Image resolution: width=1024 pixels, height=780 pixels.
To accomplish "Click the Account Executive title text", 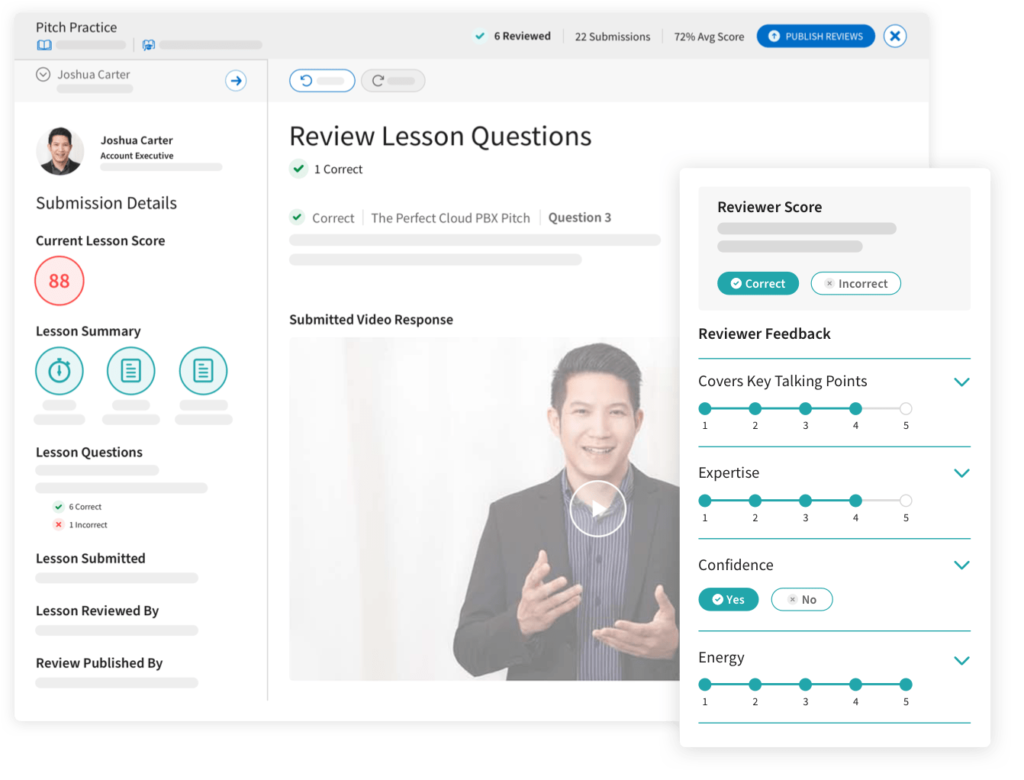I will [x=136, y=155].
